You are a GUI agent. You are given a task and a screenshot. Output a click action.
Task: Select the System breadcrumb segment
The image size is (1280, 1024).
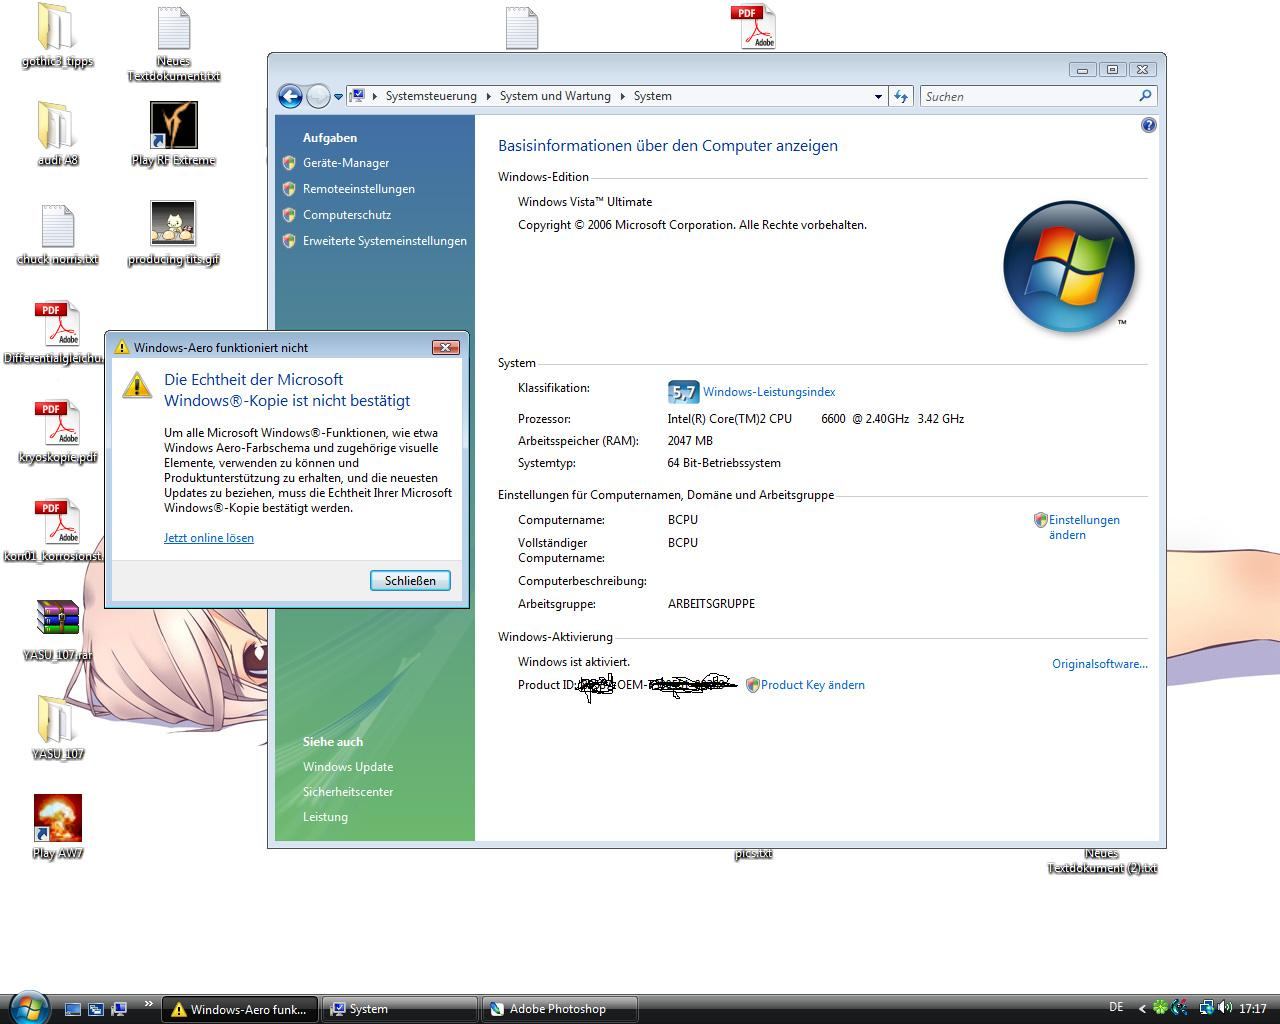pos(652,96)
